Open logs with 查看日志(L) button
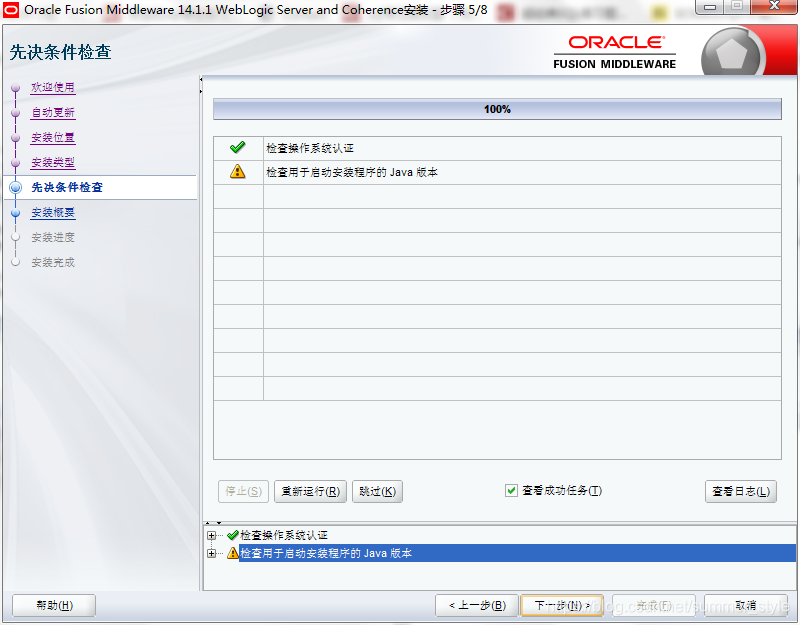 (x=741, y=491)
